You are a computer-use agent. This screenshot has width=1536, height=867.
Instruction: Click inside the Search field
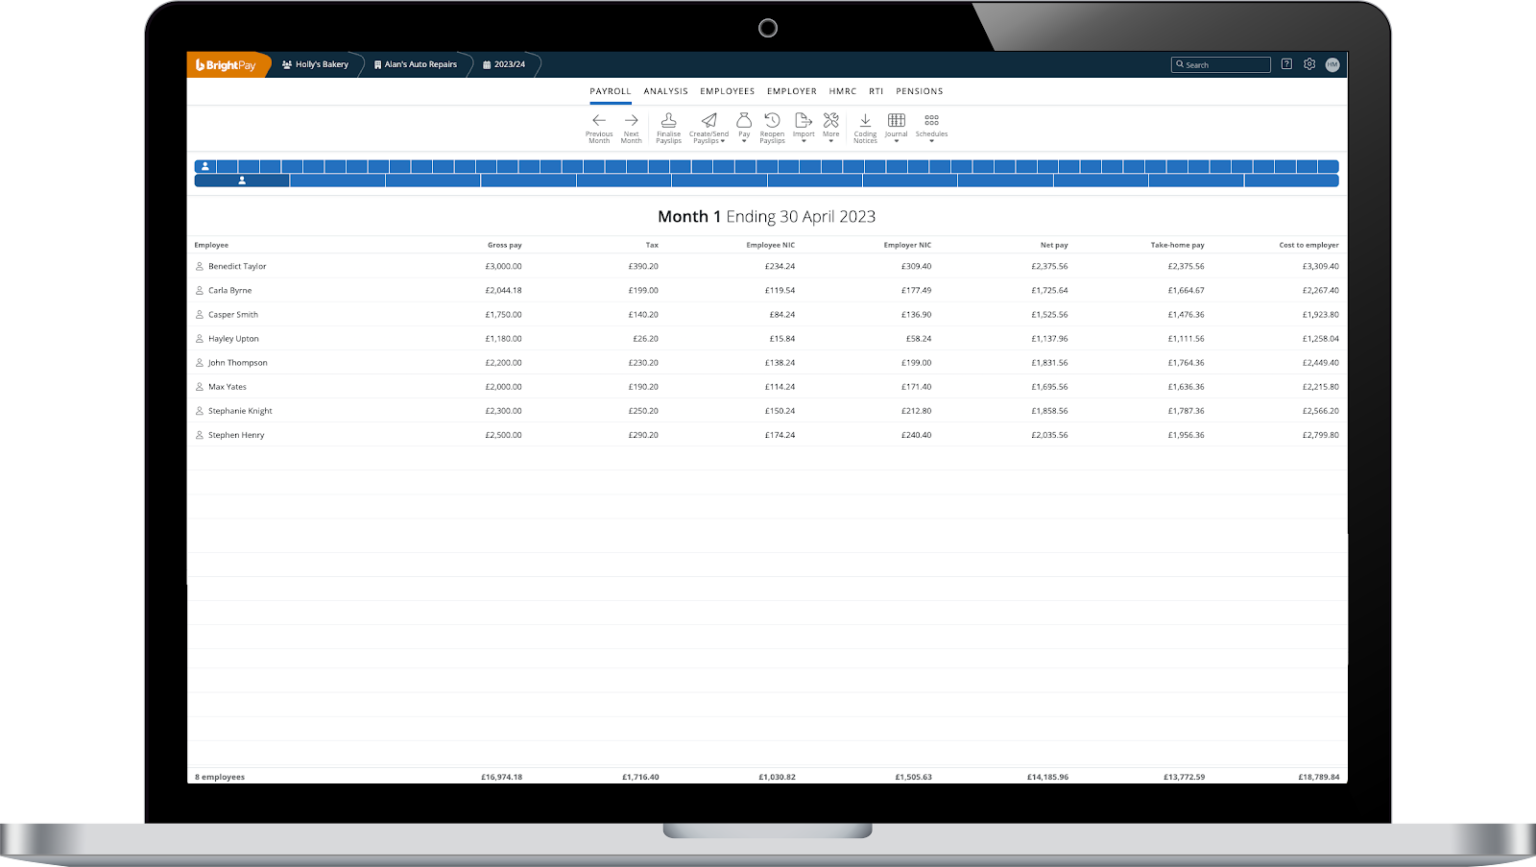tap(1220, 64)
